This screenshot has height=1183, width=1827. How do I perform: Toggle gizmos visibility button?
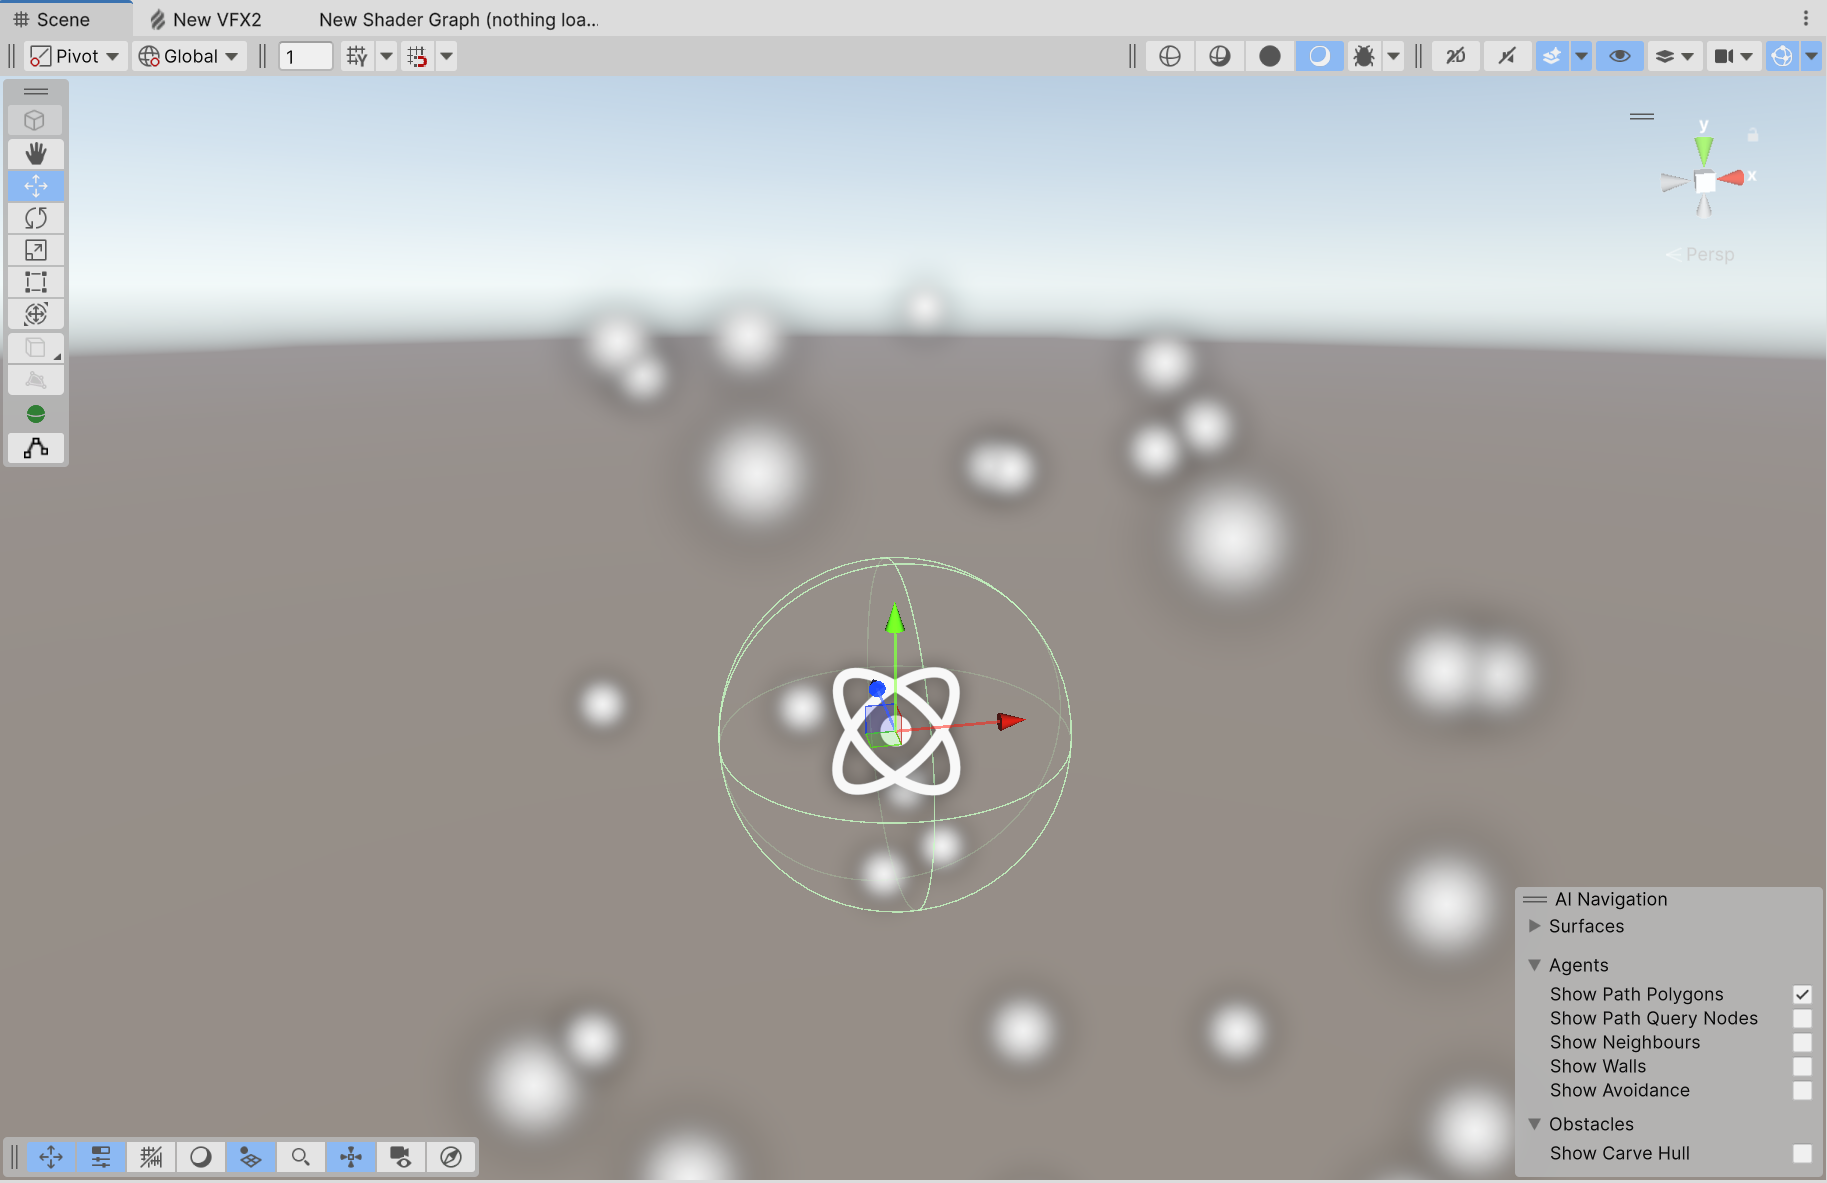[x=1782, y=56]
